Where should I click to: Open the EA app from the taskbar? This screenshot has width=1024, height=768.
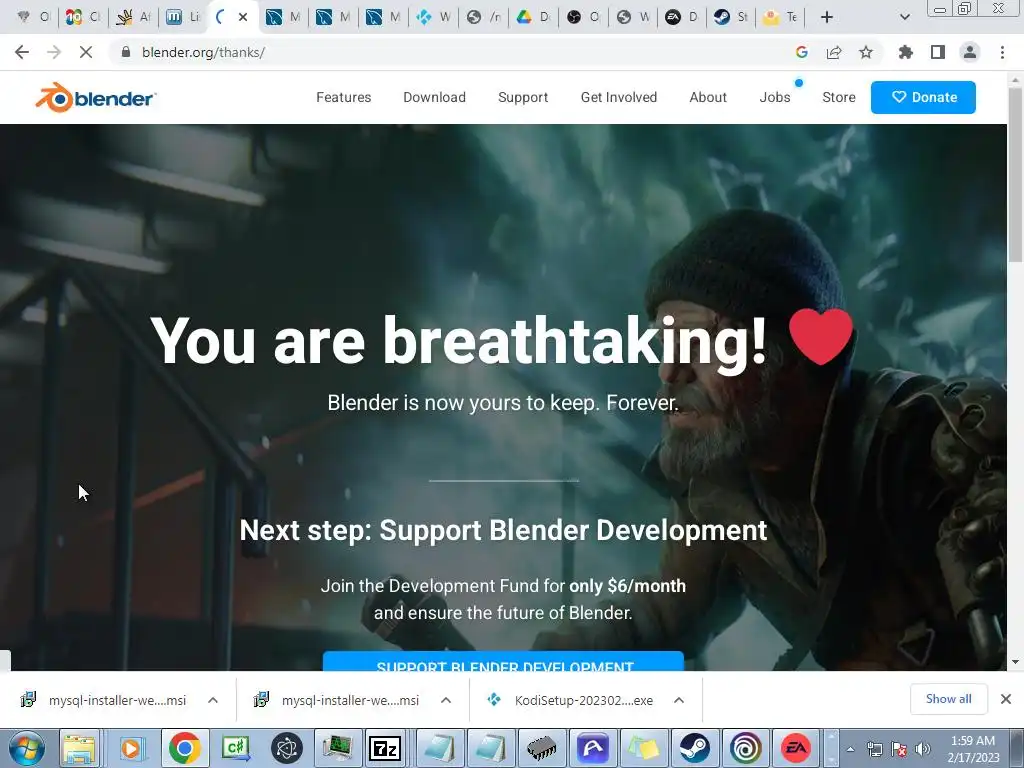point(796,748)
